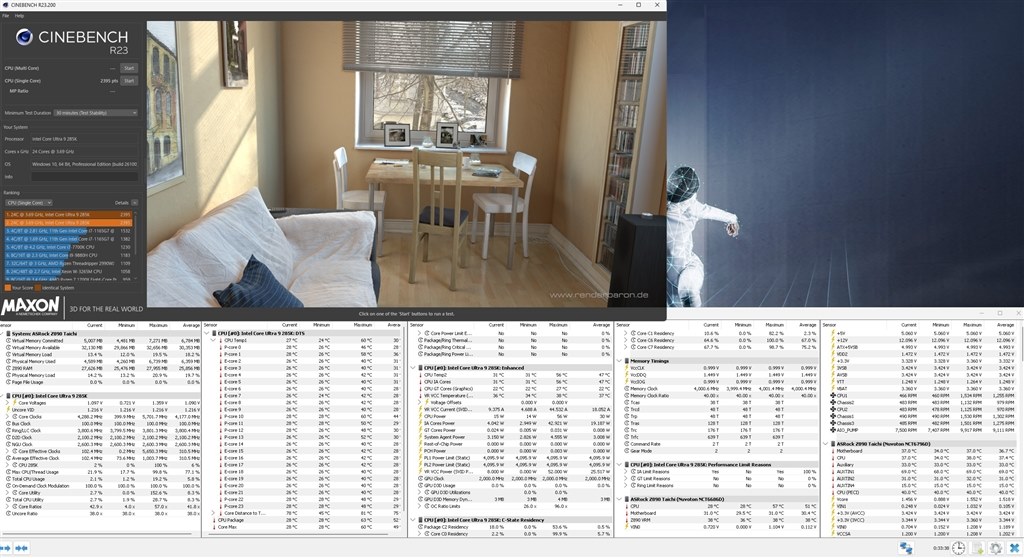Expand the IA Limit Reasons row
This screenshot has height=558, width=1024.
click(x=626, y=472)
